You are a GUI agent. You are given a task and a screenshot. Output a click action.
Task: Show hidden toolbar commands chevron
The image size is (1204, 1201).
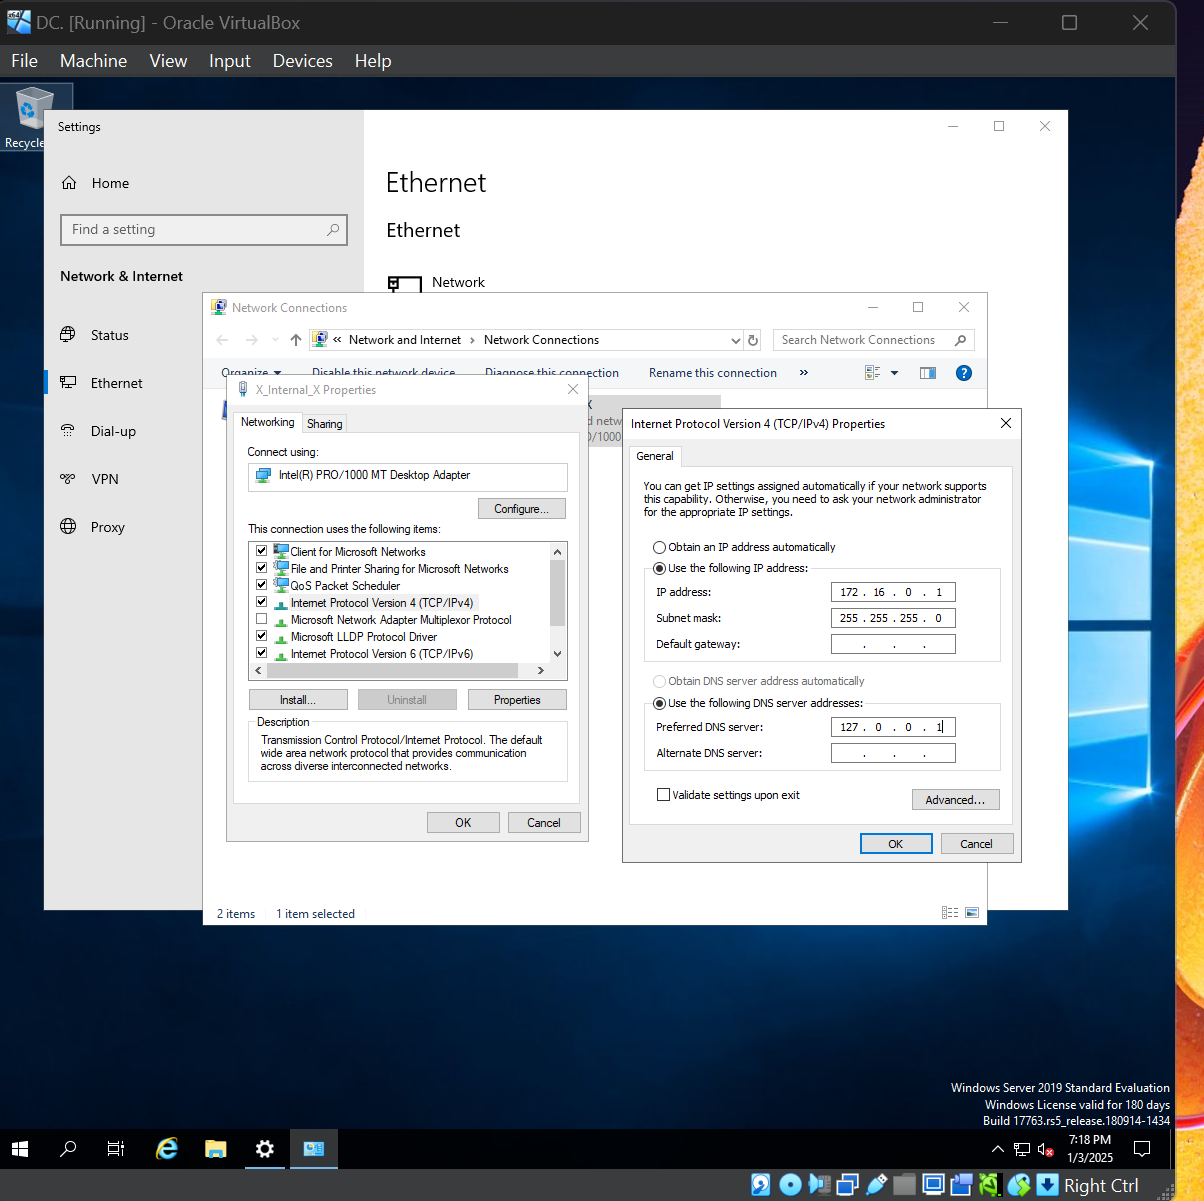804,373
